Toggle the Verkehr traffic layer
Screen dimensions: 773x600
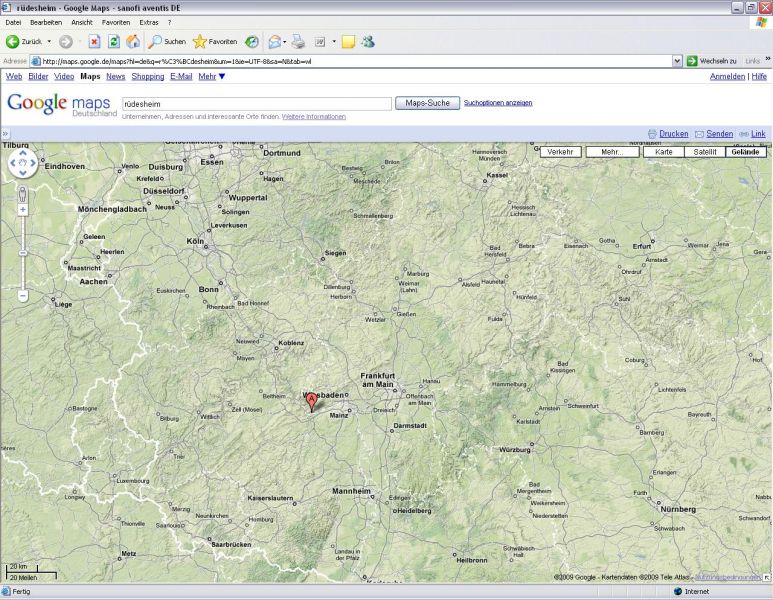click(x=561, y=152)
